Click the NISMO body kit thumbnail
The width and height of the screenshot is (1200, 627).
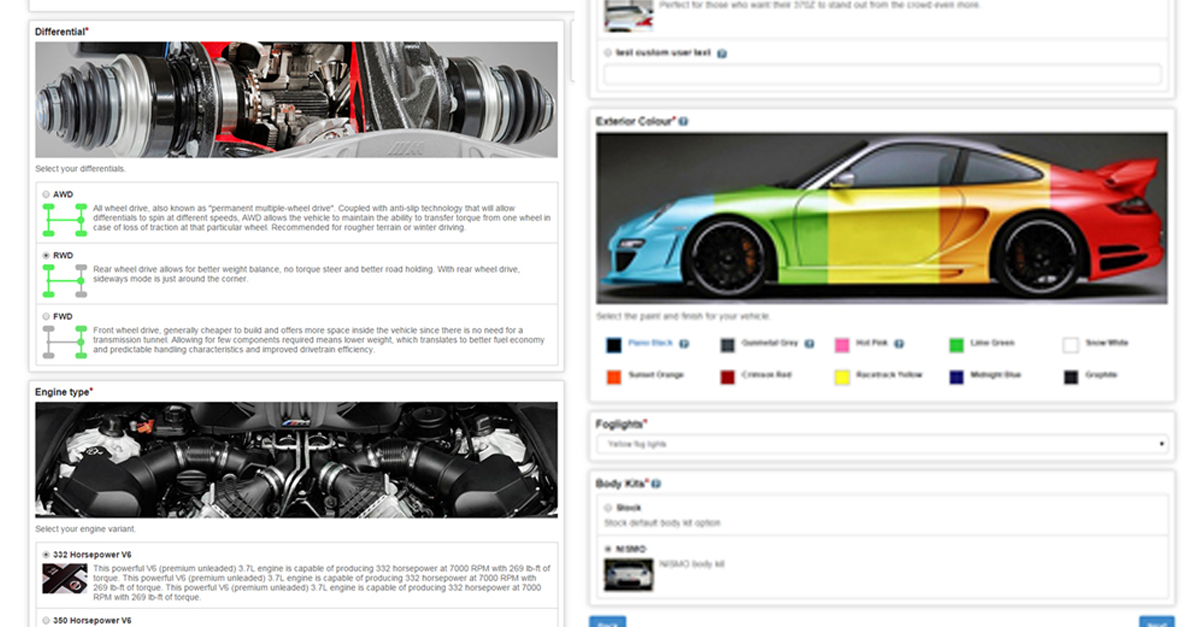point(628,574)
